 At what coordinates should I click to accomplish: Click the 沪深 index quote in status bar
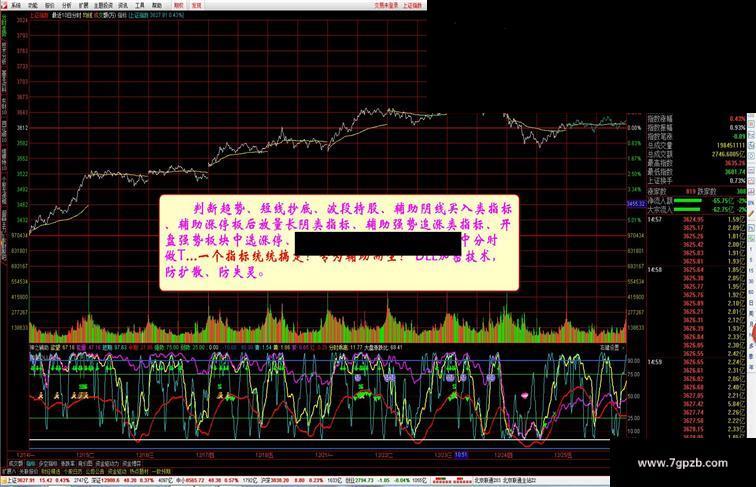coord(301,481)
